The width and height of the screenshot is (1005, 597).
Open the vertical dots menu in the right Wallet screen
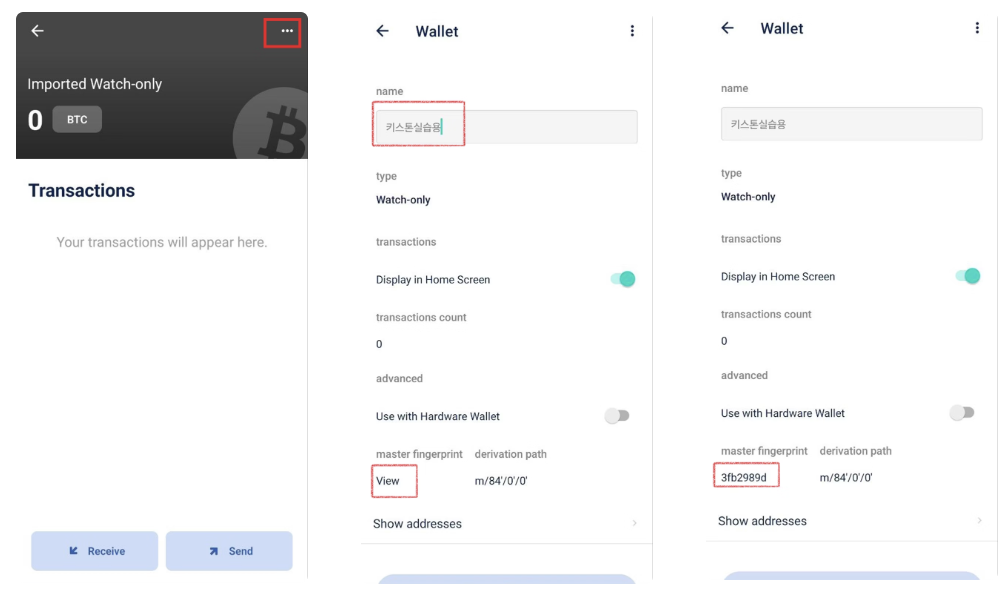click(x=977, y=28)
